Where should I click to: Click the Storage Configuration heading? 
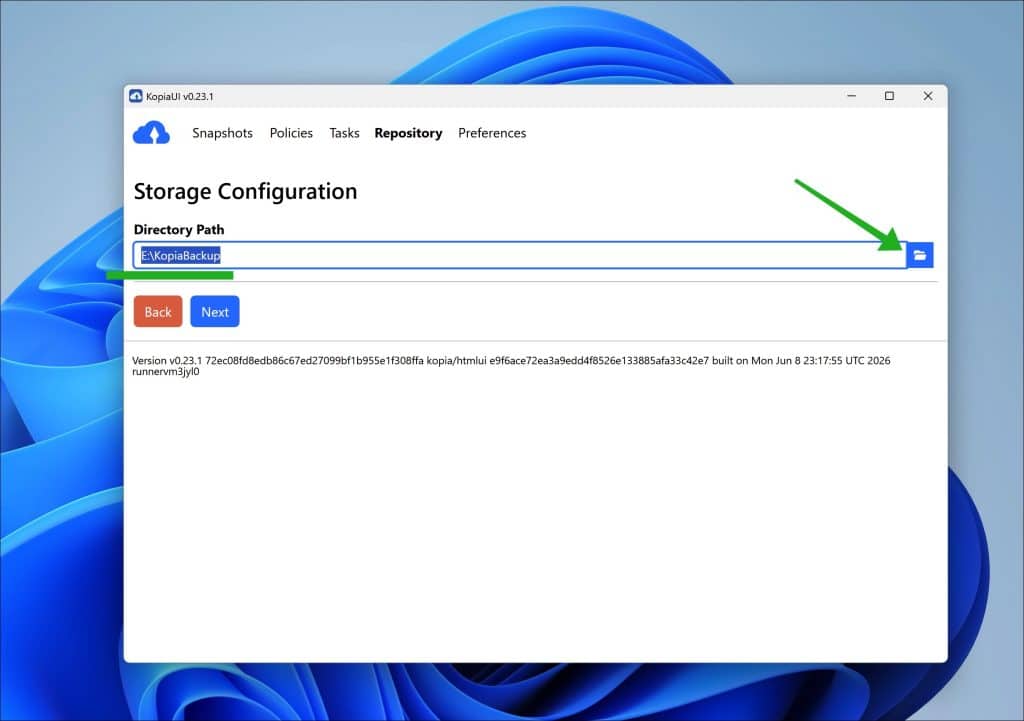246,191
